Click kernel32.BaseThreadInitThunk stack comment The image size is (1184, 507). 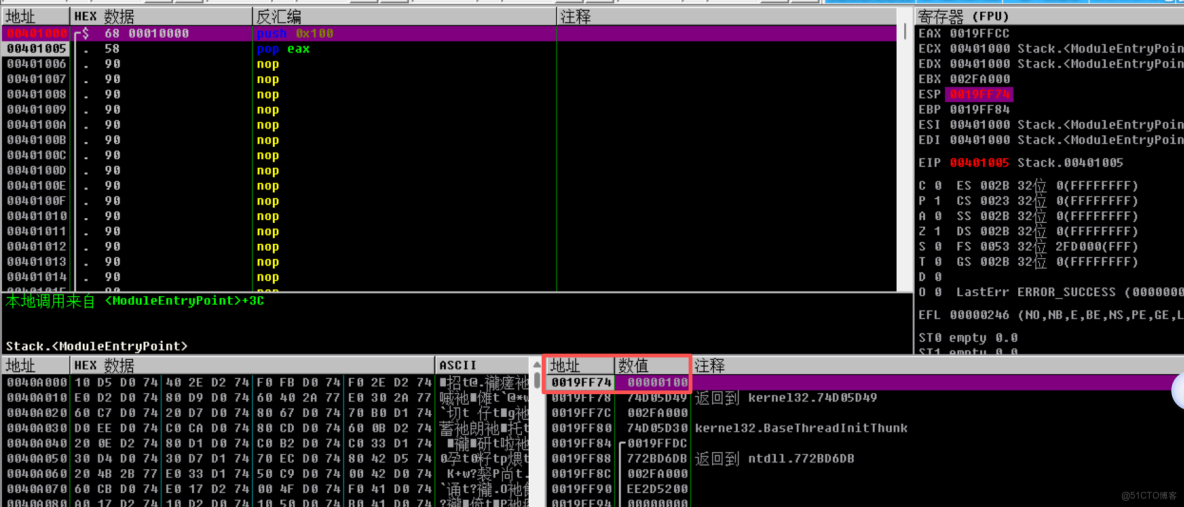(801, 428)
